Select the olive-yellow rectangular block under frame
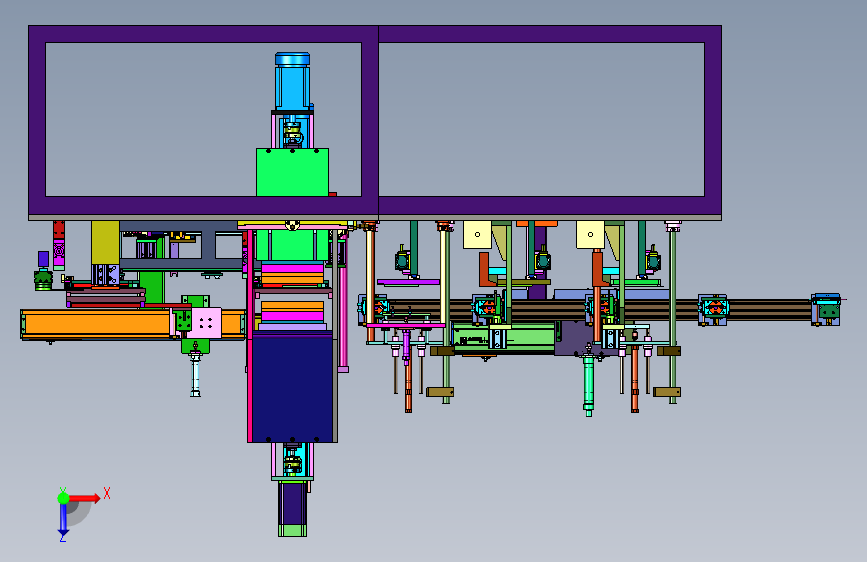This screenshot has height=562, width=867. (x=105, y=242)
